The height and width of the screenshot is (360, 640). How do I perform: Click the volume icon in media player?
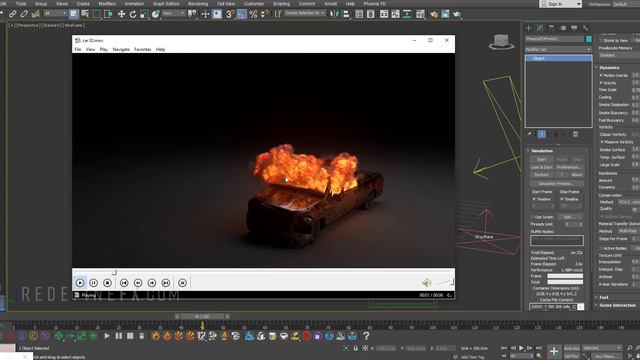pos(427,282)
